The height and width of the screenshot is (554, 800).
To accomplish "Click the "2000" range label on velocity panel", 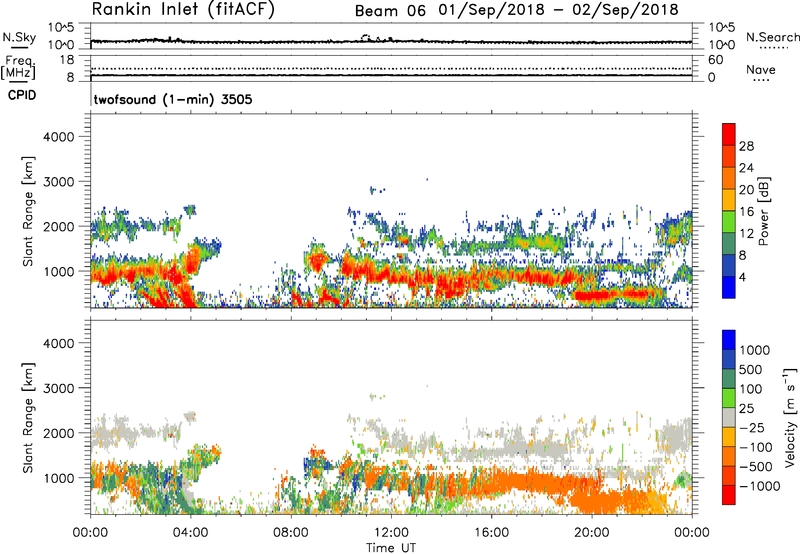I will tap(58, 433).
